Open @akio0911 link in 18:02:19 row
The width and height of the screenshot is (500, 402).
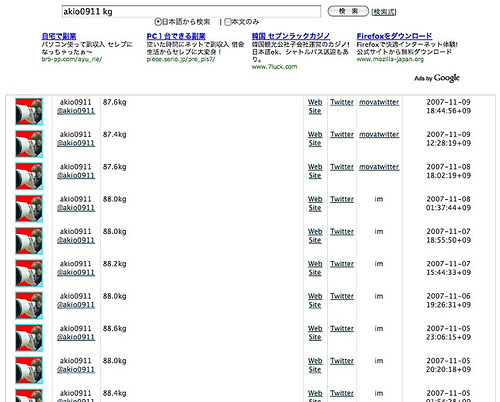click(x=76, y=176)
